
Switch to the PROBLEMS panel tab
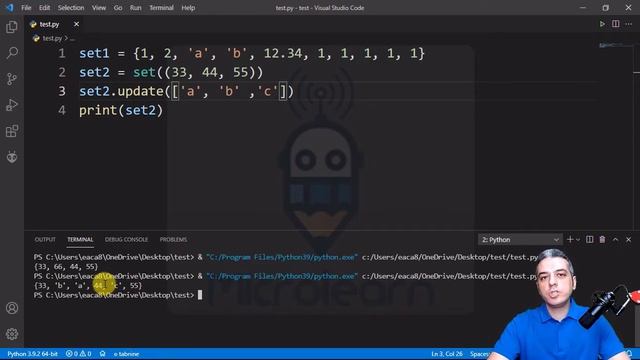173,240
